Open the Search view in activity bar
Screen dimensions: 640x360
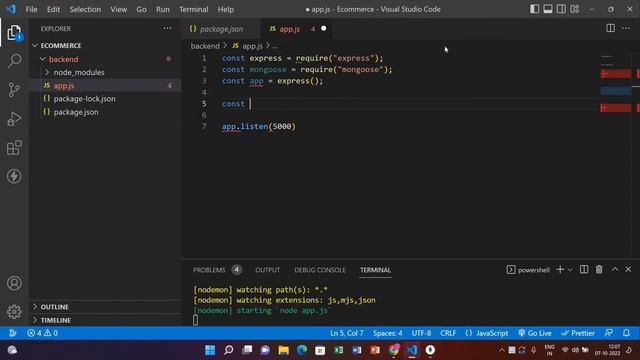(x=14, y=61)
